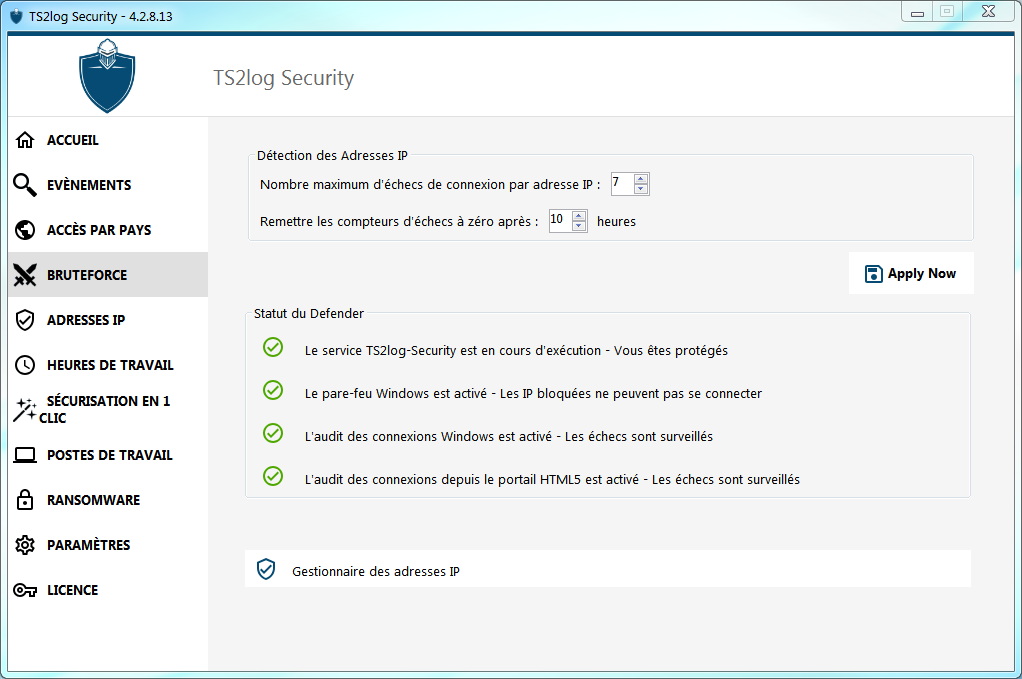
Task: Open Gestionnaire des adresses IP
Action: pos(607,569)
